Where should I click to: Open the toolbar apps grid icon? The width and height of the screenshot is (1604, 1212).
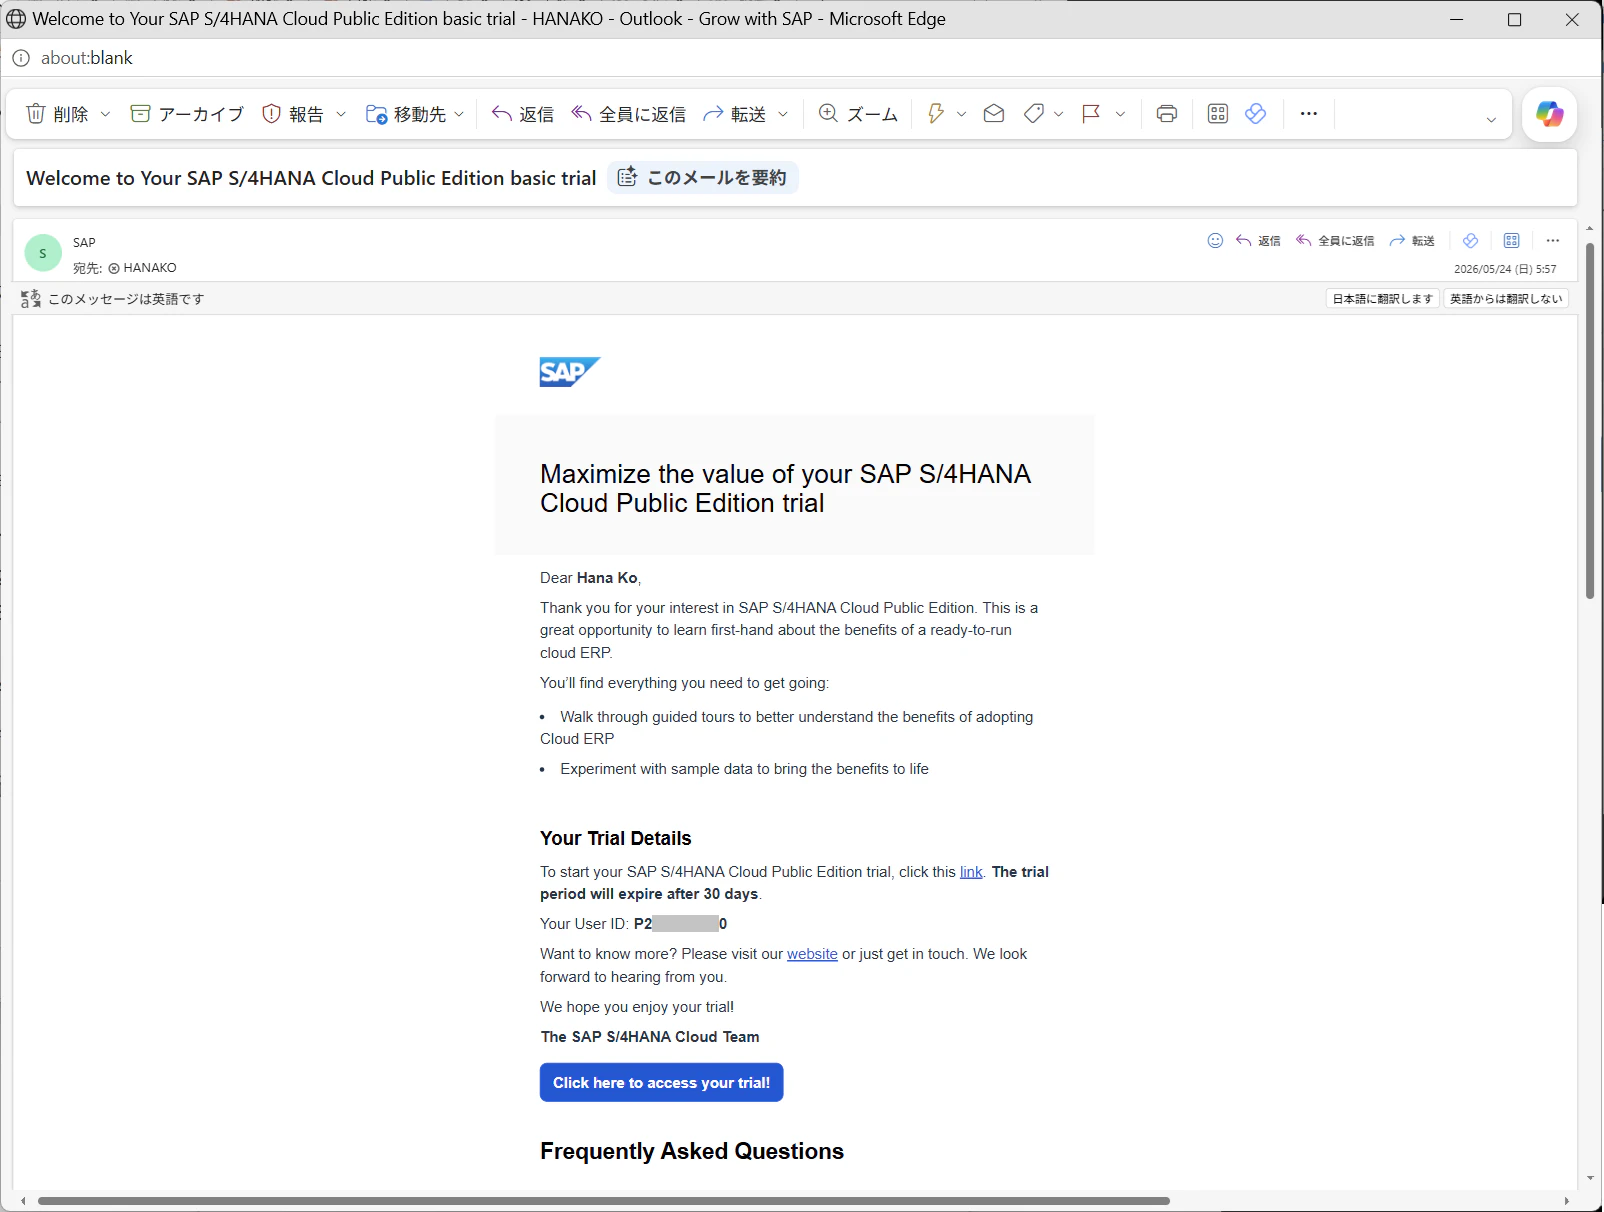point(1218,114)
